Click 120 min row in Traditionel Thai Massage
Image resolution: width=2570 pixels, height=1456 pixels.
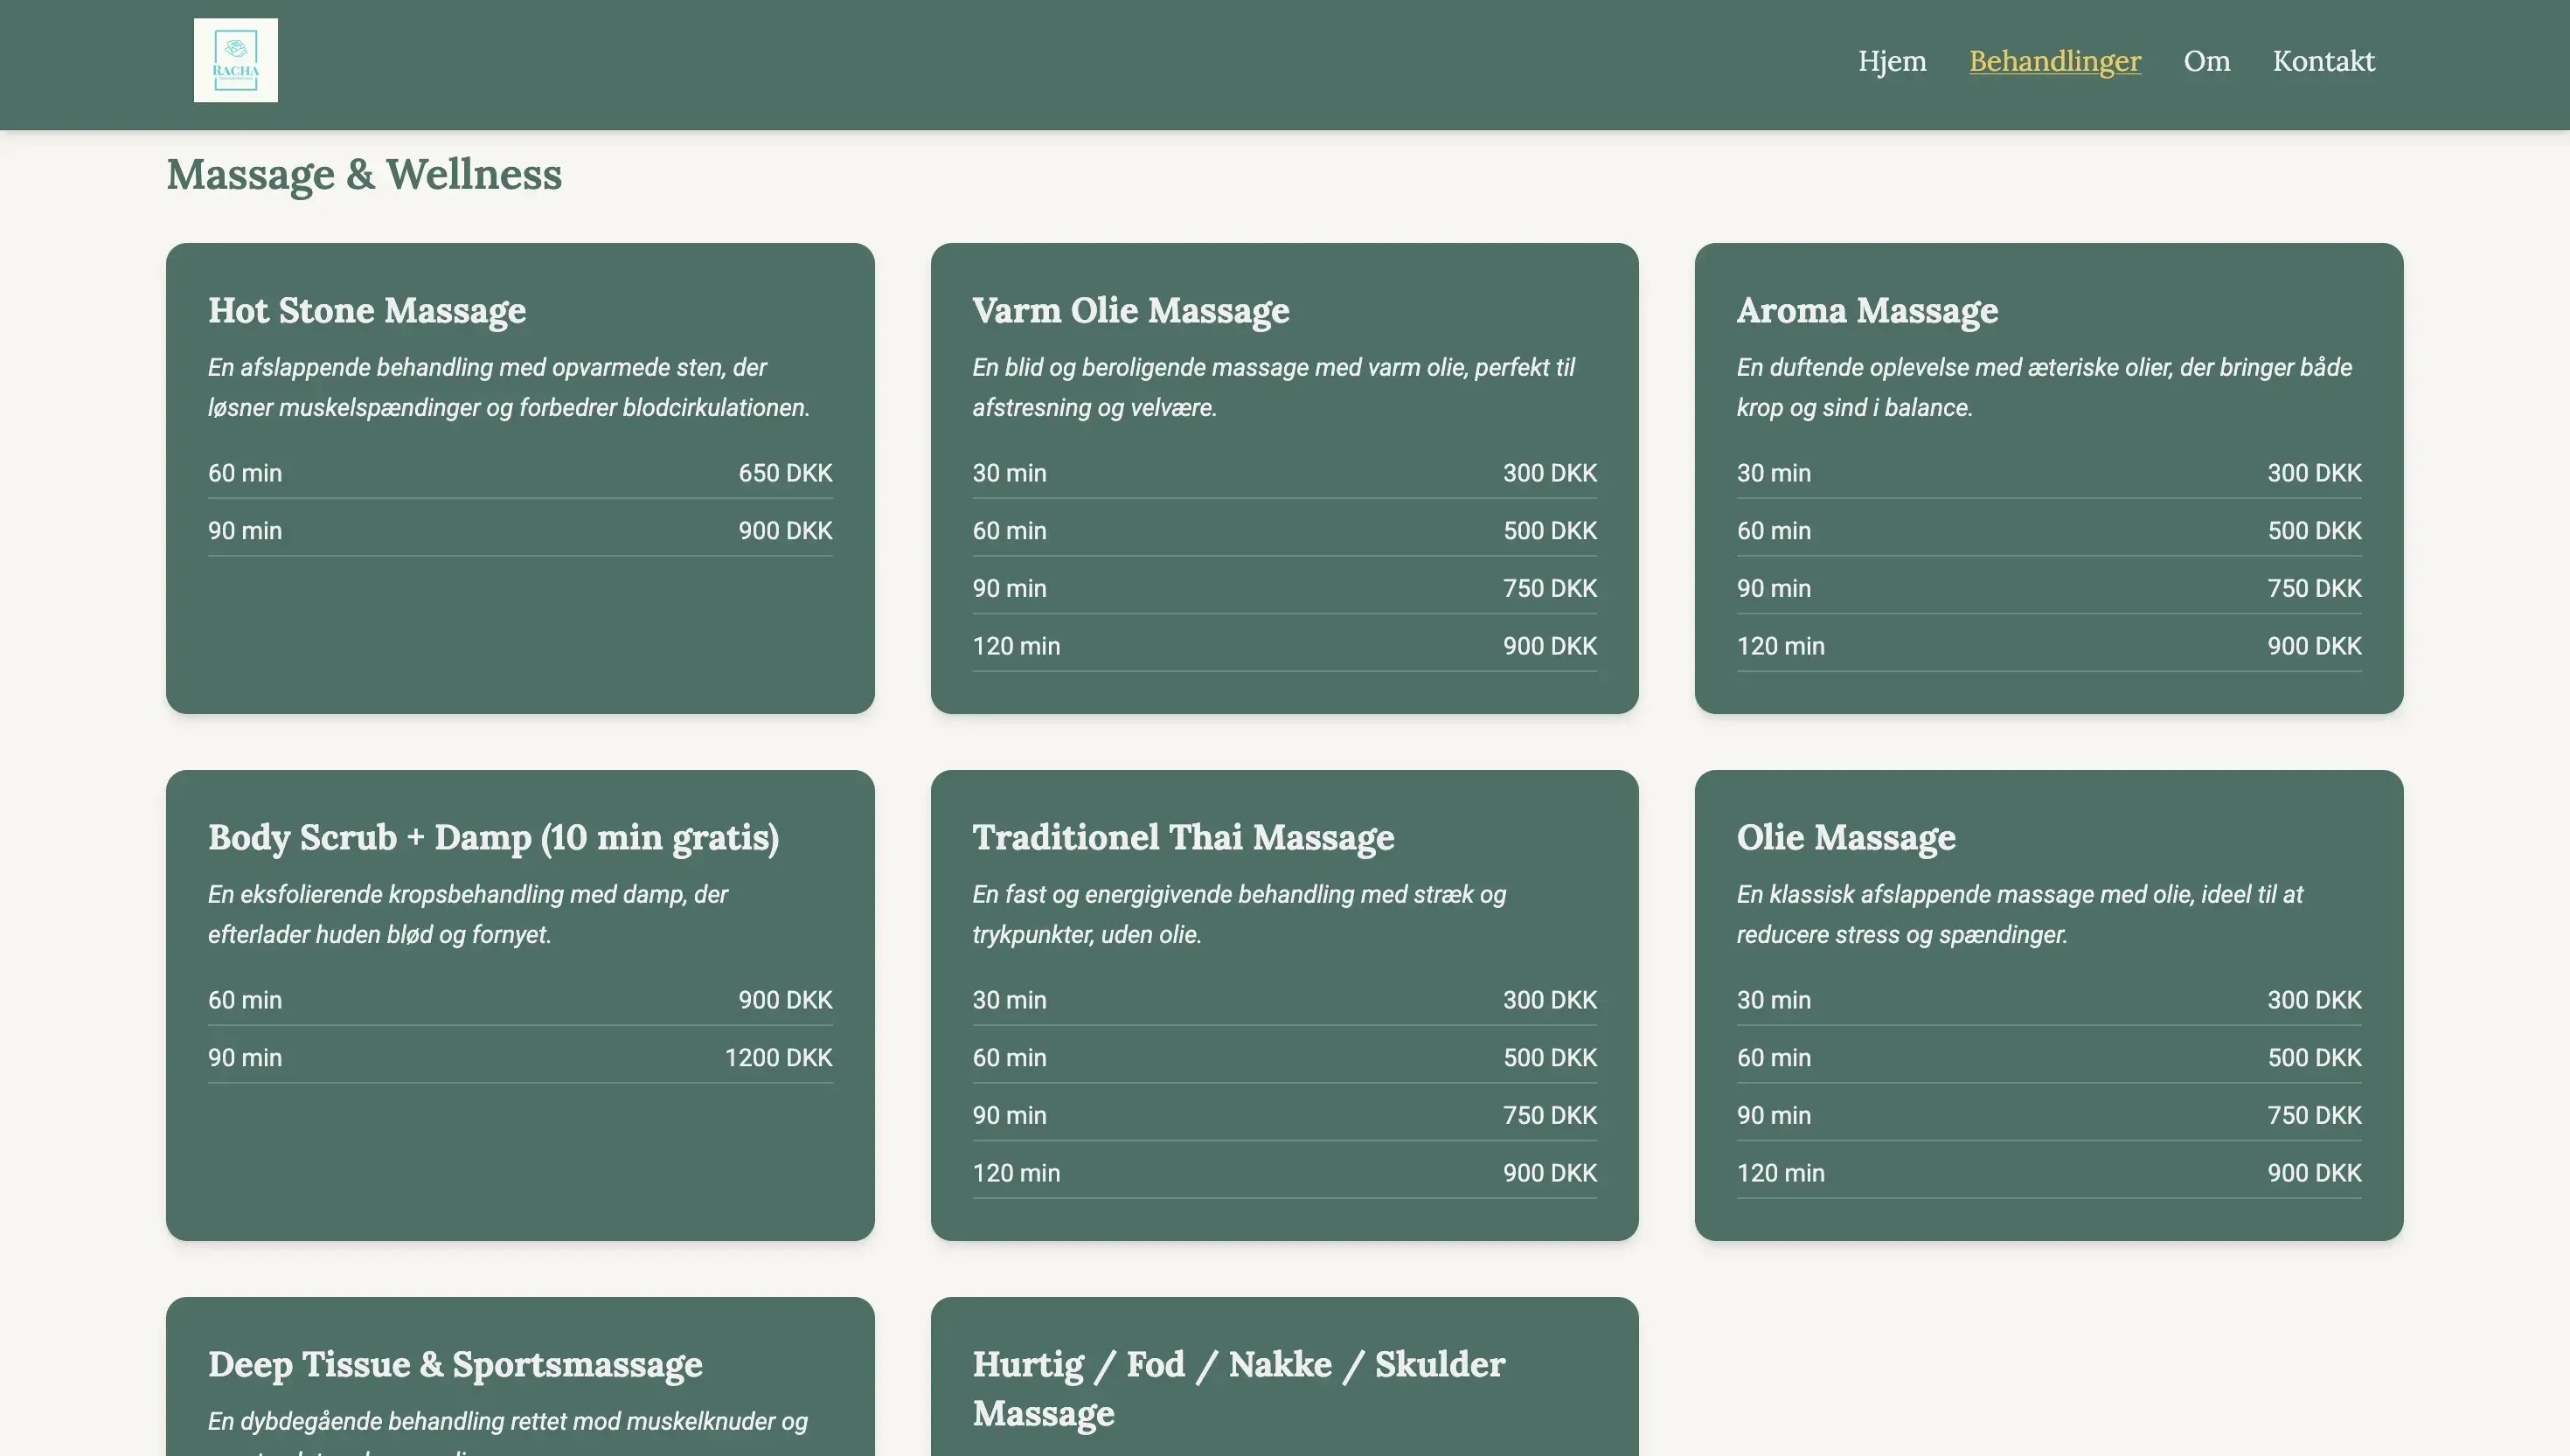pos(1284,1173)
